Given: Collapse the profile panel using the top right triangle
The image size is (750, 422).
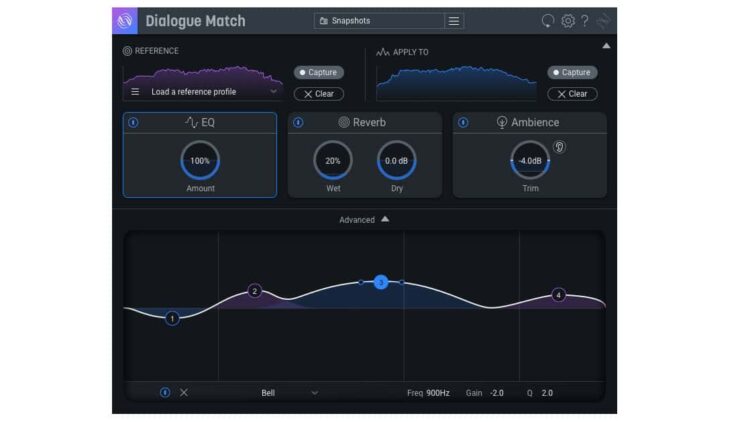Looking at the screenshot, I should pyautogui.click(x=606, y=46).
